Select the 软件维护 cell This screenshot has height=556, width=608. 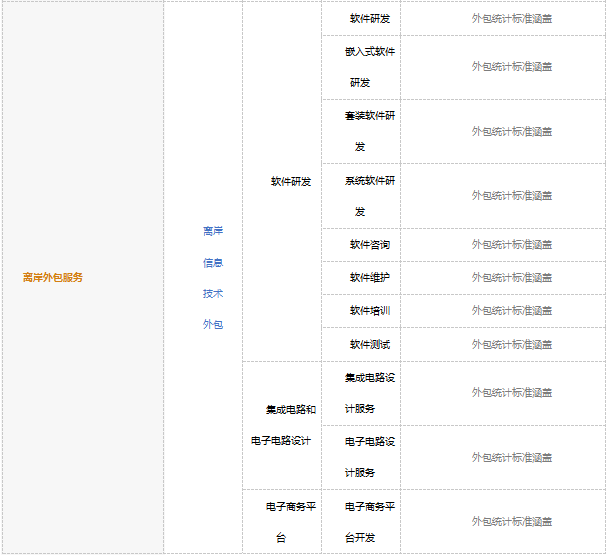[370, 277]
